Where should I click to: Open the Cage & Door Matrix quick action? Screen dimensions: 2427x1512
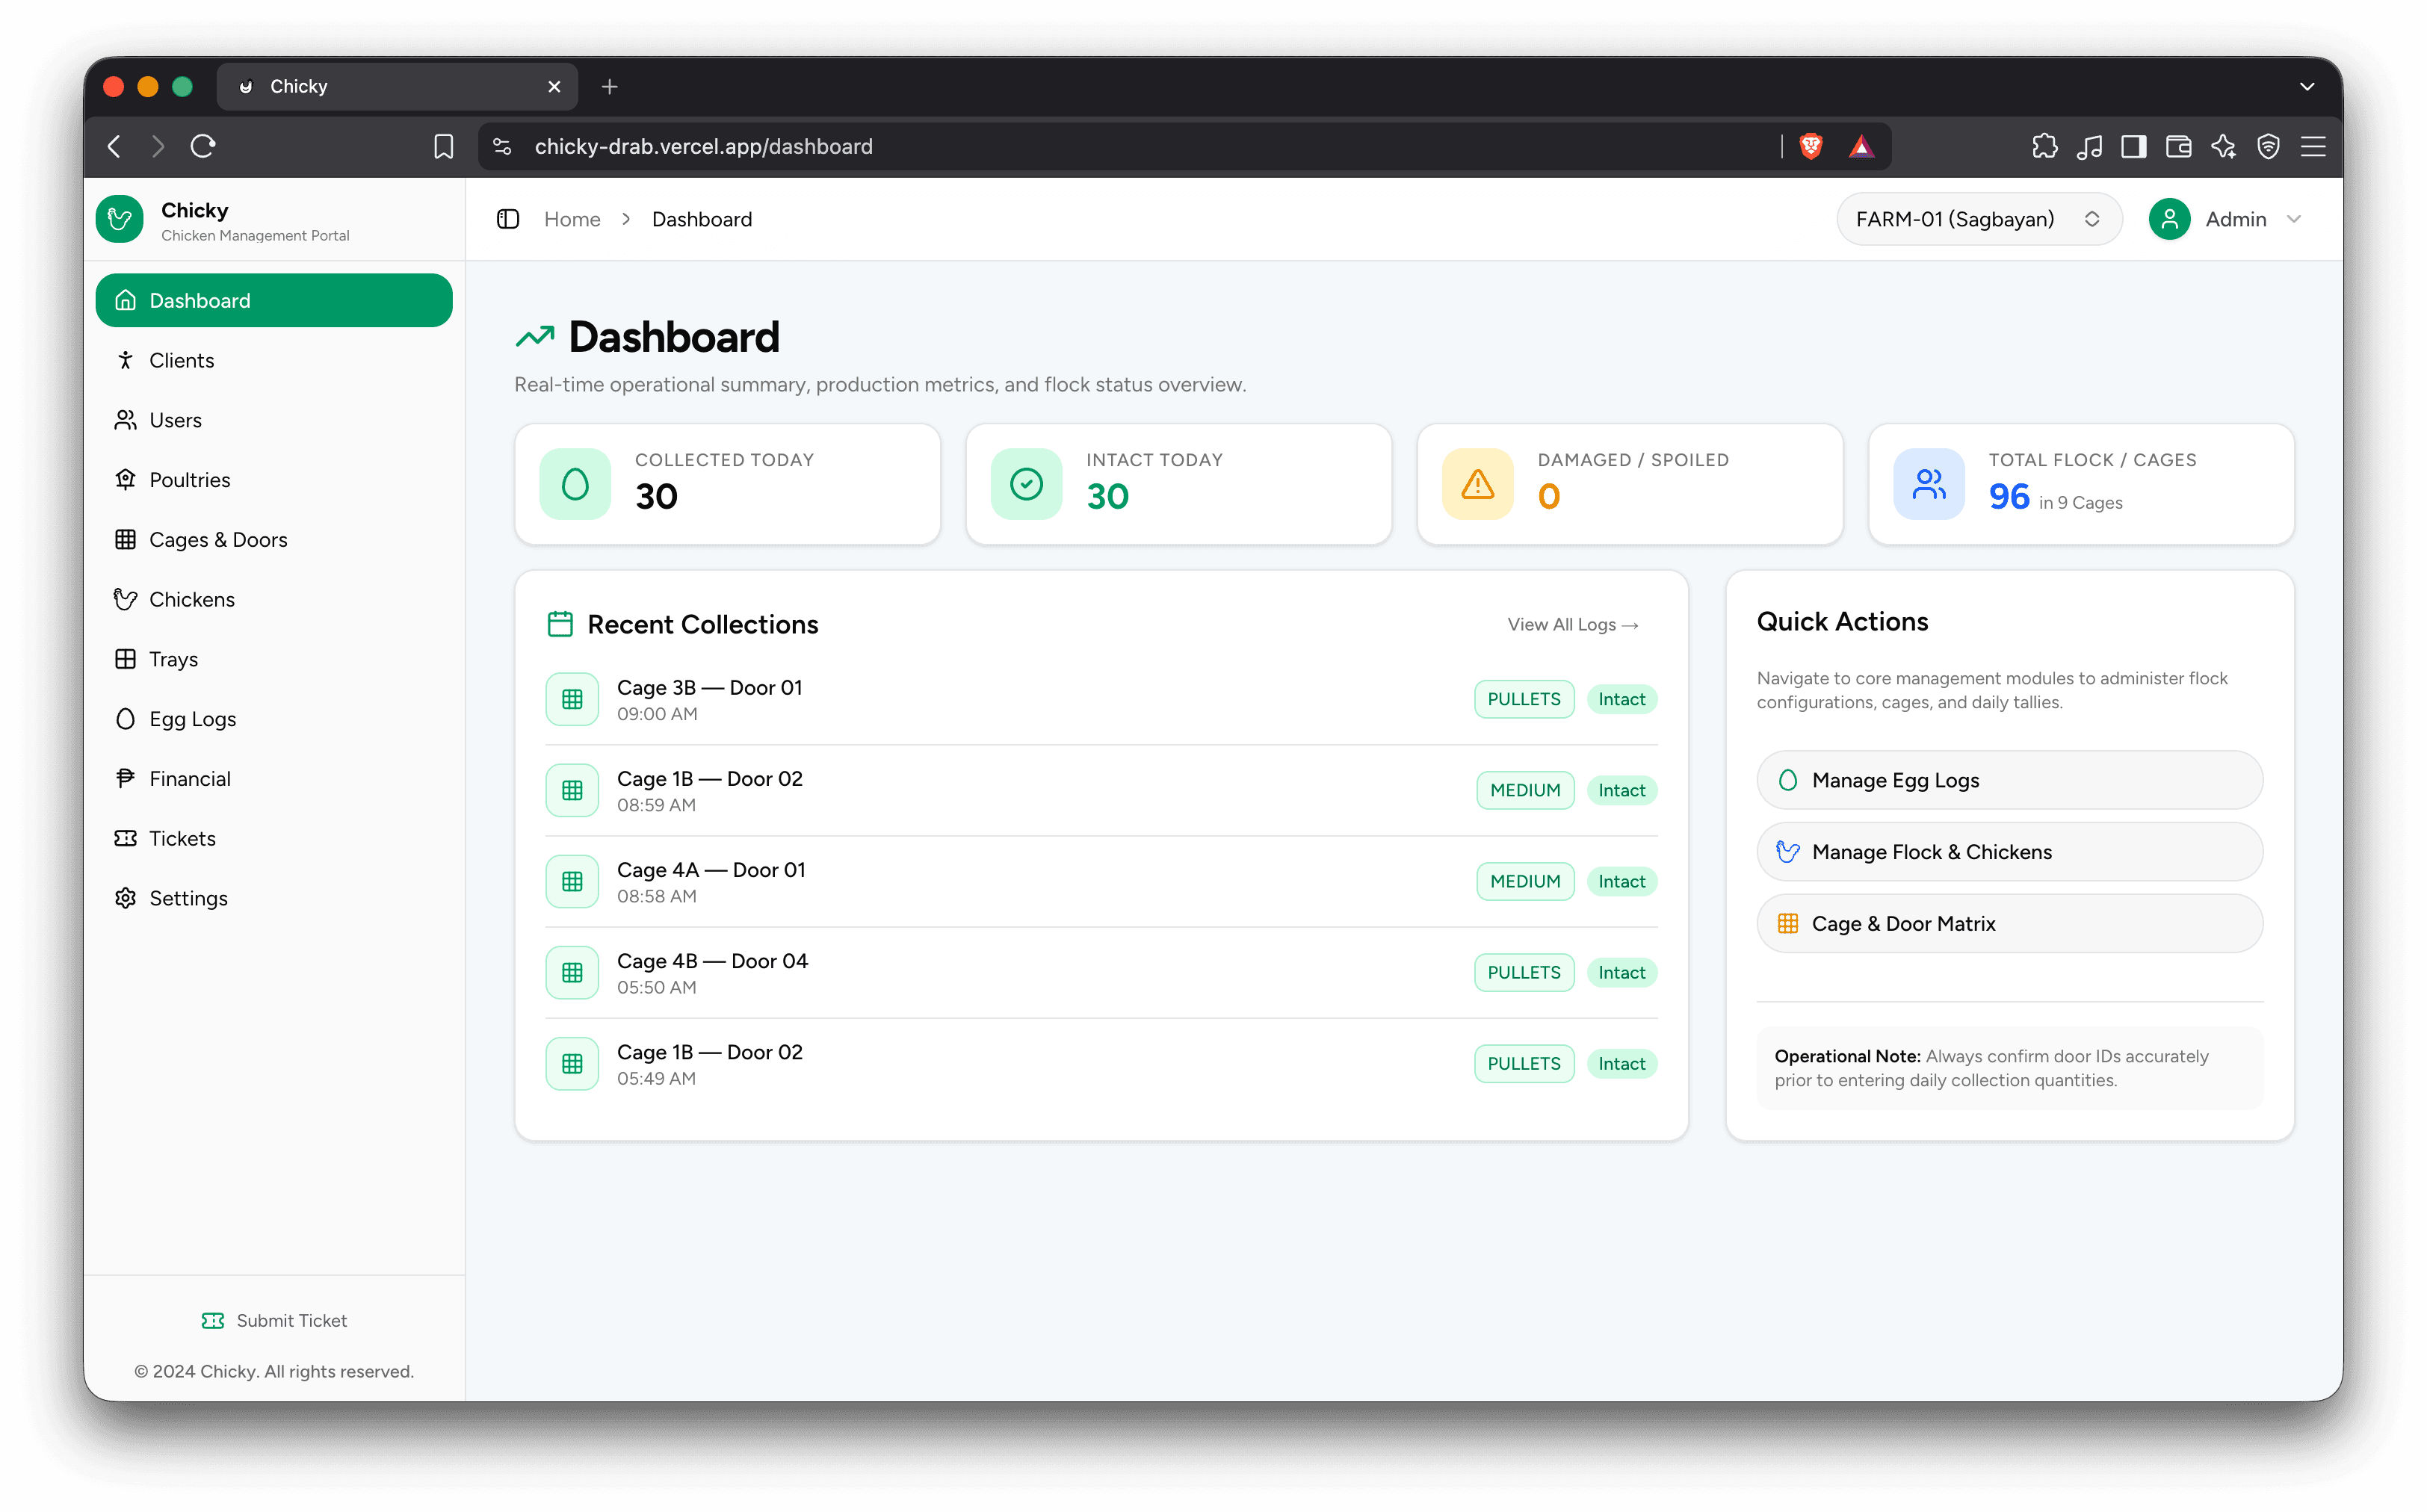click(x=2009, y=924)
